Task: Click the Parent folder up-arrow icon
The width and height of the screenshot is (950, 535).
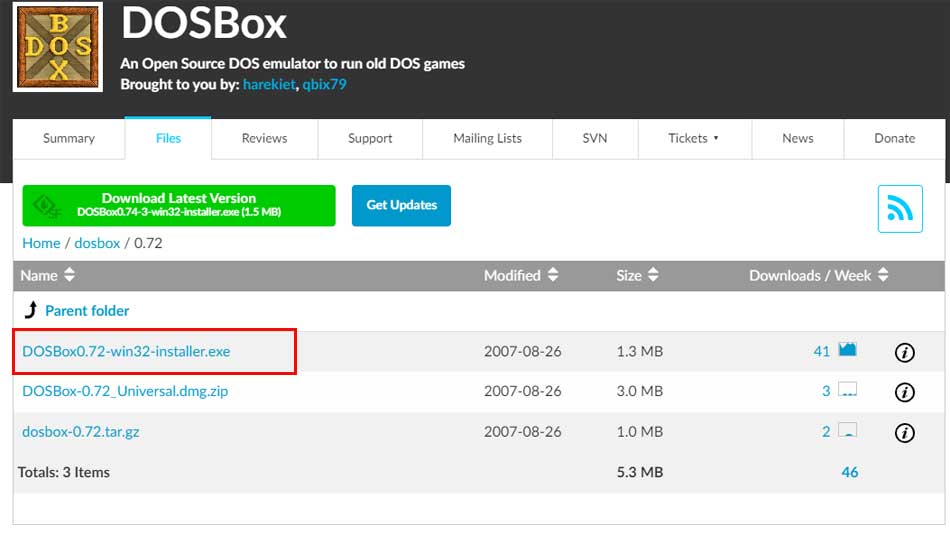Action: tap(31, 310)
